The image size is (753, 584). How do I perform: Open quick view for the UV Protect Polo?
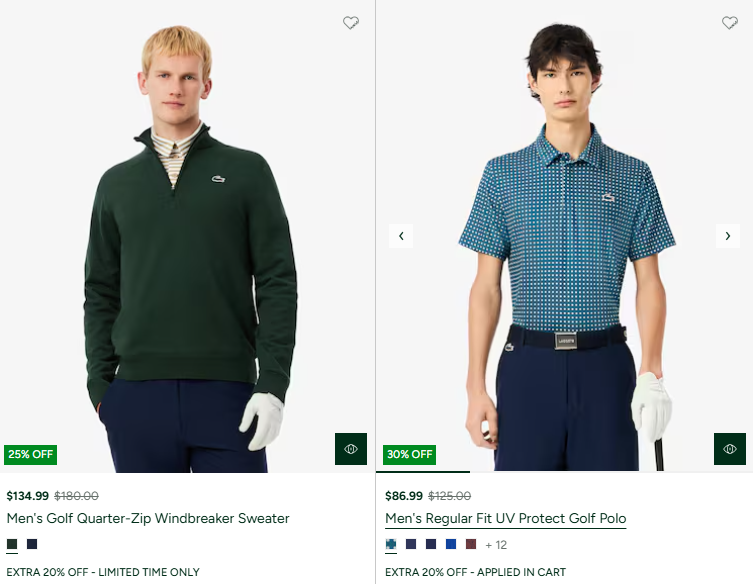[x=730, y=449]
